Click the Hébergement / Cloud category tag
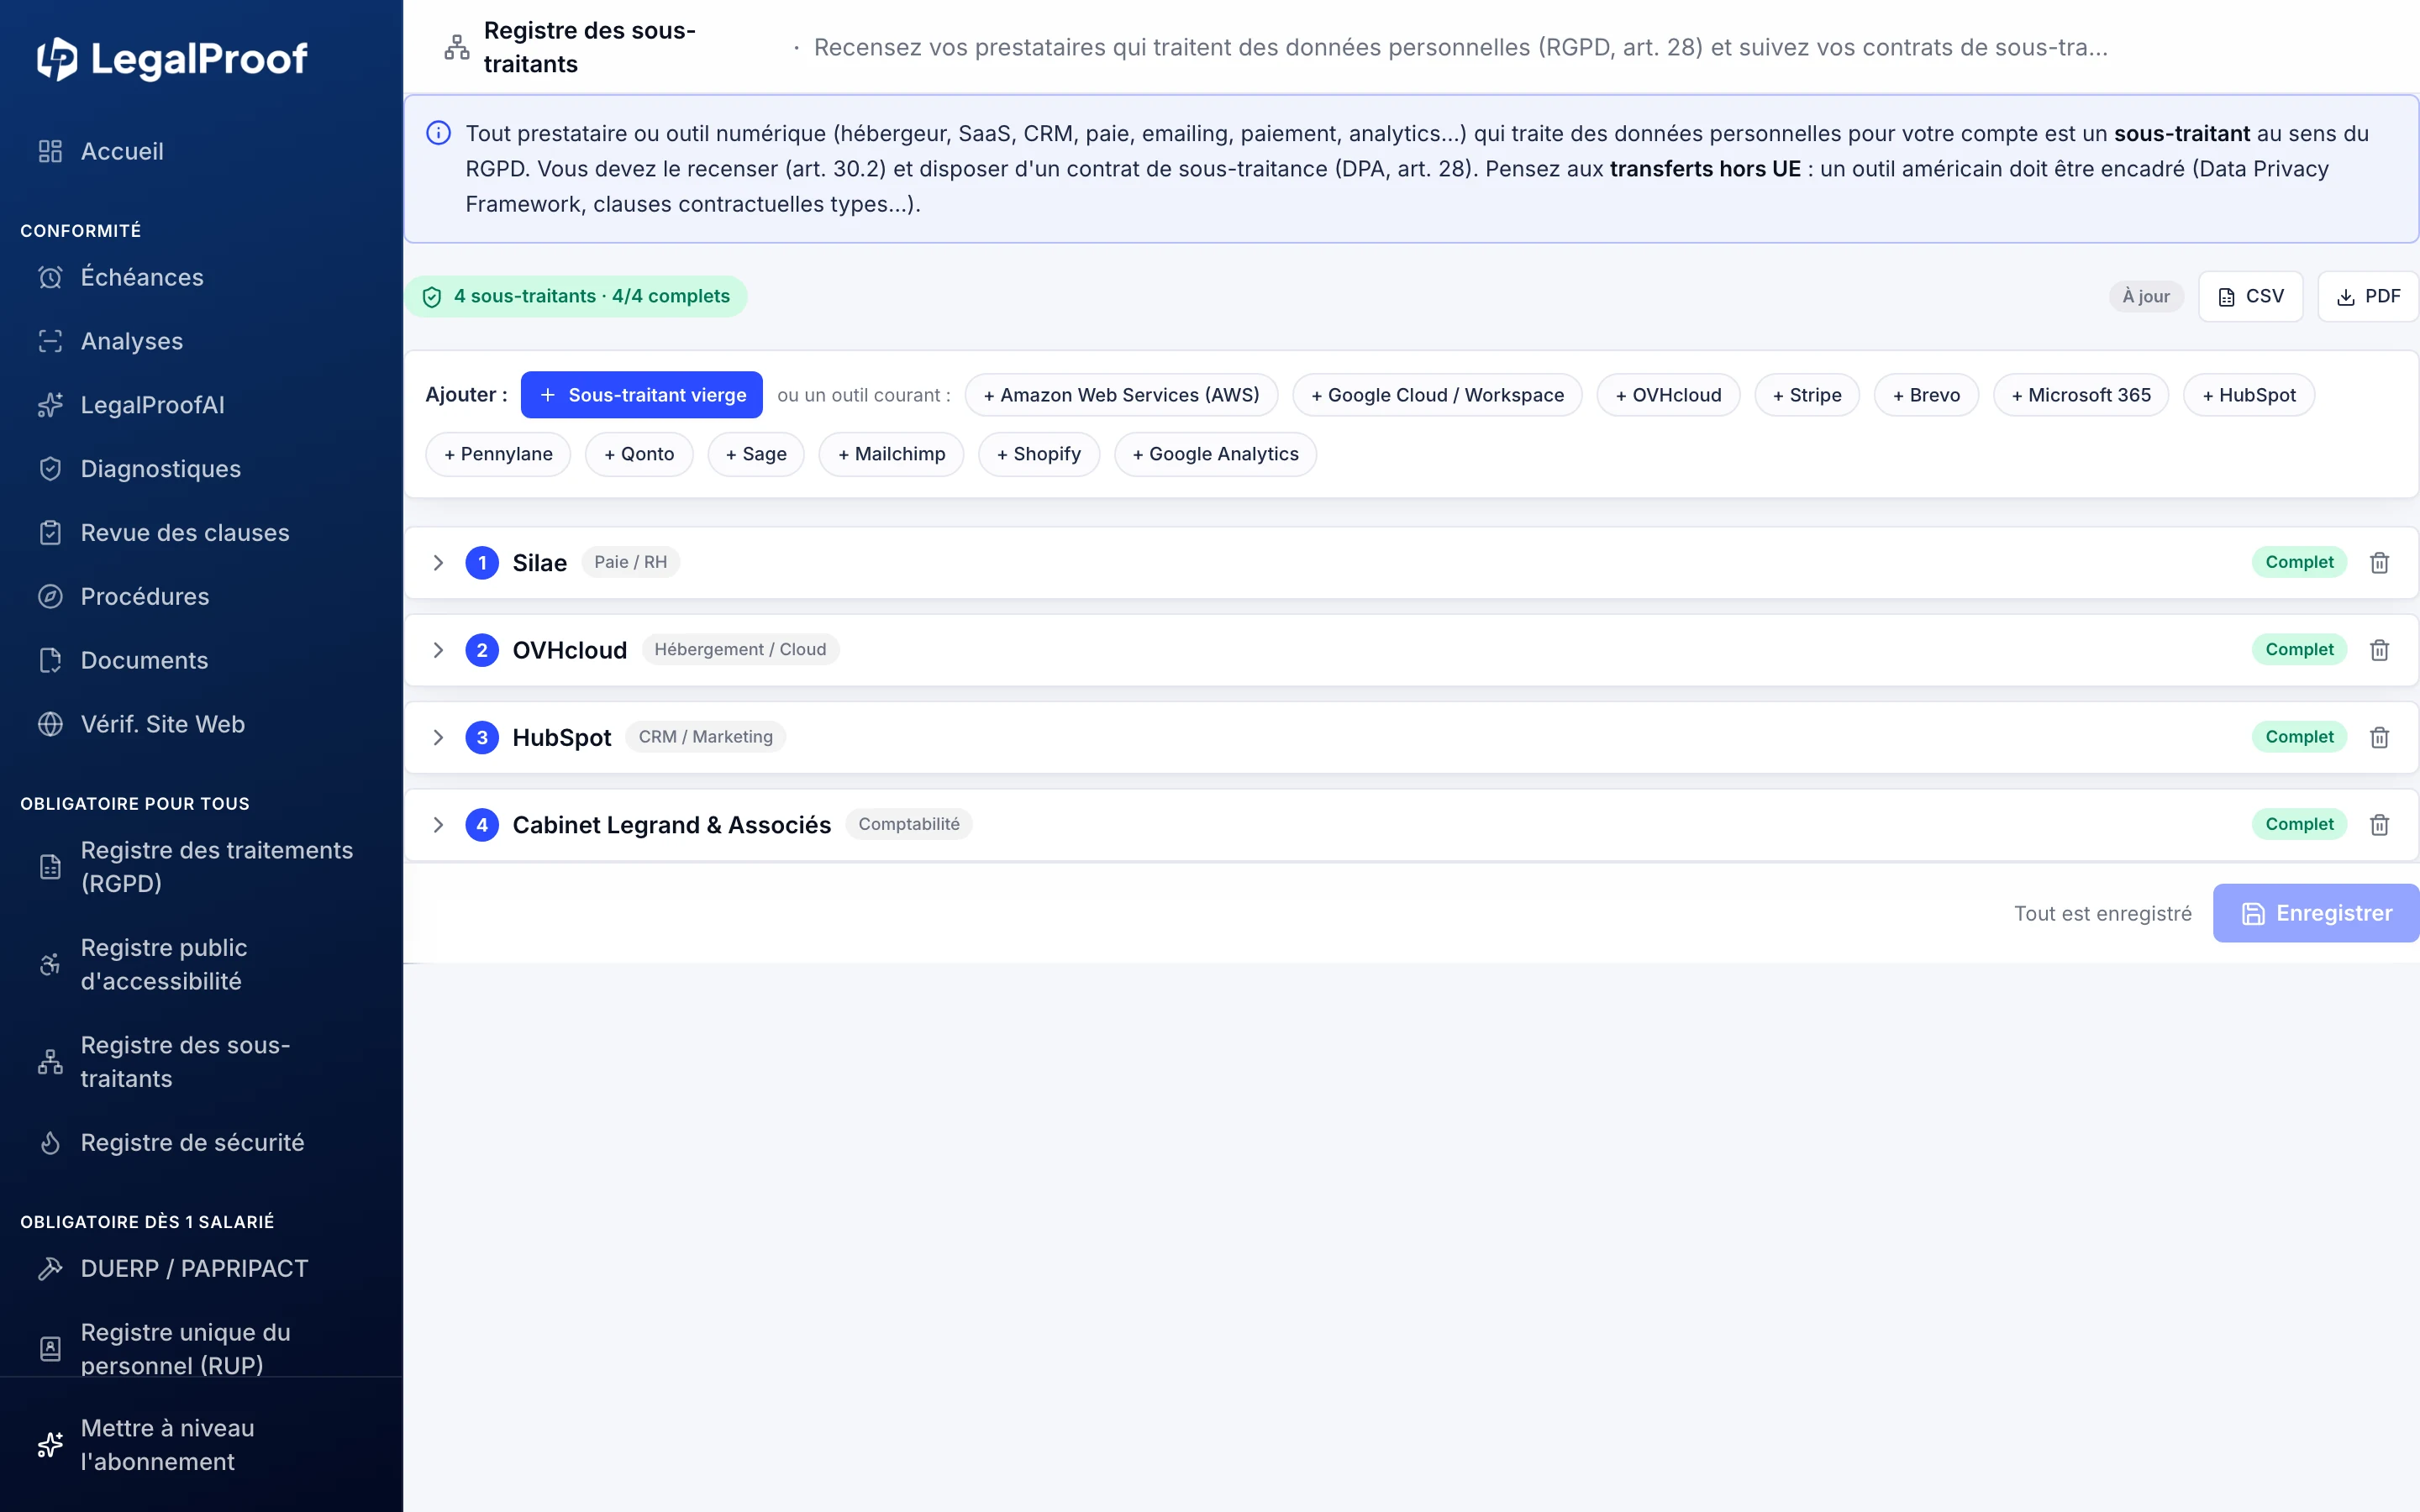Screen dimensions: 2420x1512 (740, 650)
